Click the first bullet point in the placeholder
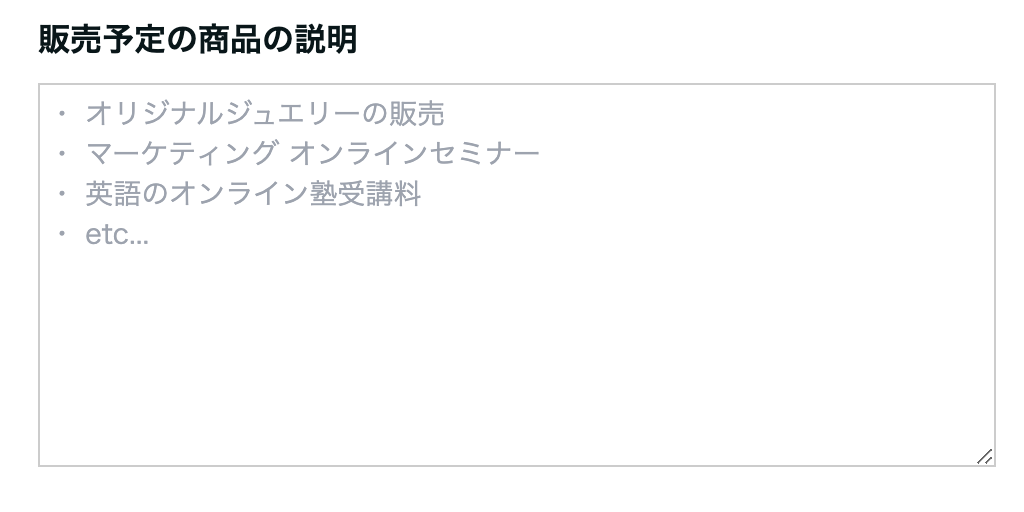Screen dimensions: 1024x512 [63, 114]
